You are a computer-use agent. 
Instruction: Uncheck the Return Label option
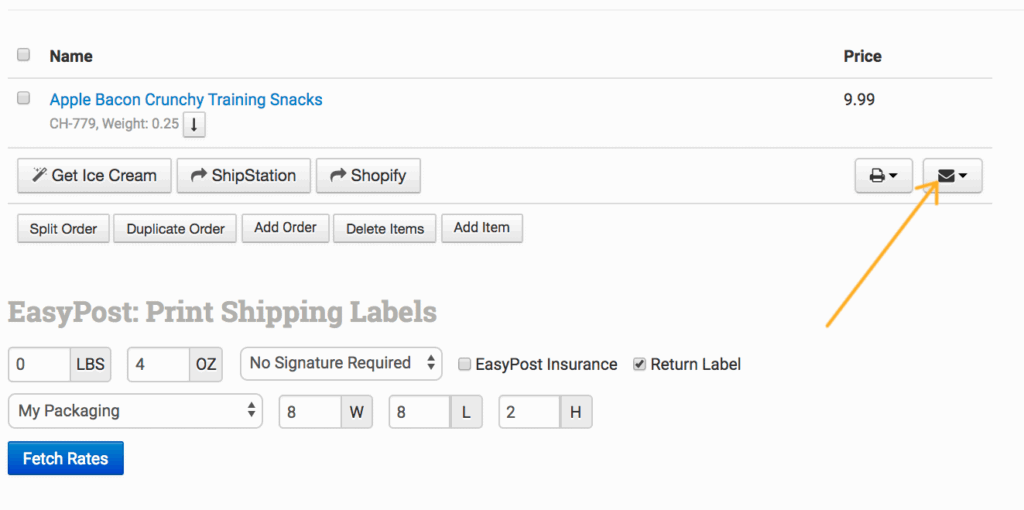[639, 364]
